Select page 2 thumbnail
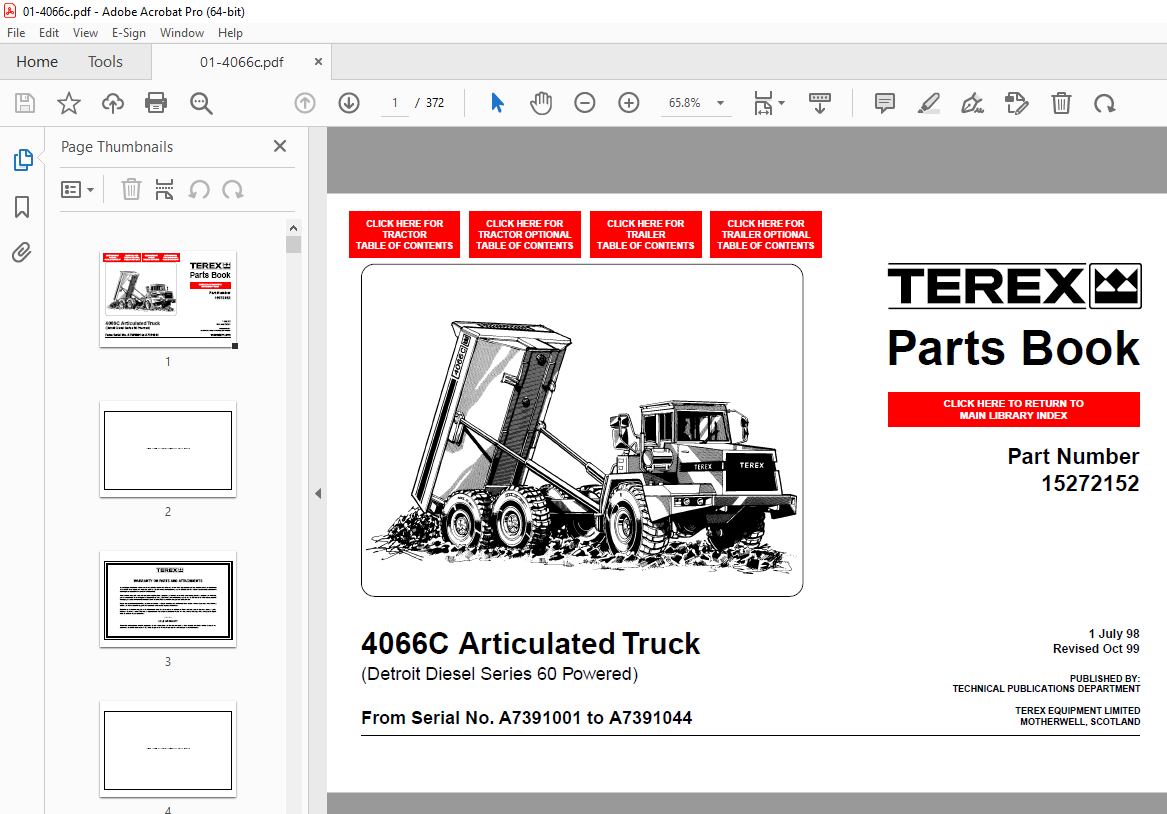 pos(168,449)
